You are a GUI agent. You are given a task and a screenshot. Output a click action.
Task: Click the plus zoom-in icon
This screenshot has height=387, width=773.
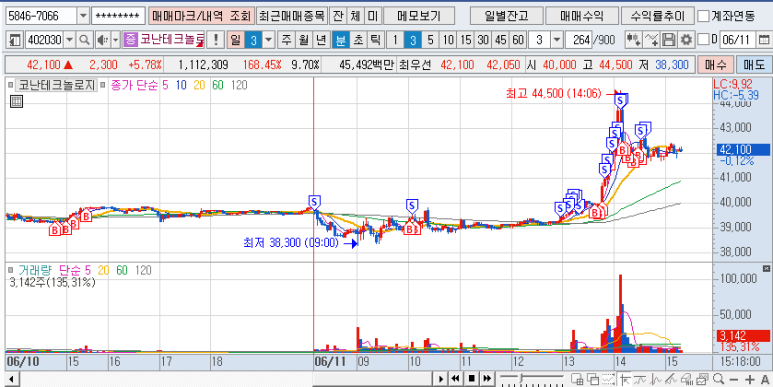(750, 379)
